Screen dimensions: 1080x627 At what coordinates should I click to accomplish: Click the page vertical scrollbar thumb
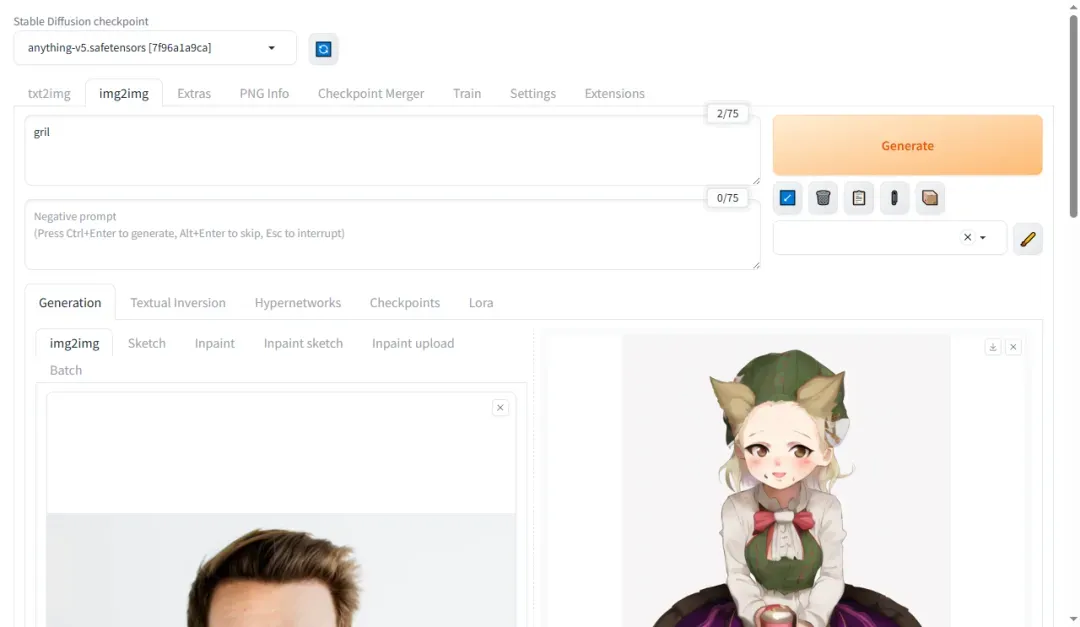click(x=1073, y=116)
